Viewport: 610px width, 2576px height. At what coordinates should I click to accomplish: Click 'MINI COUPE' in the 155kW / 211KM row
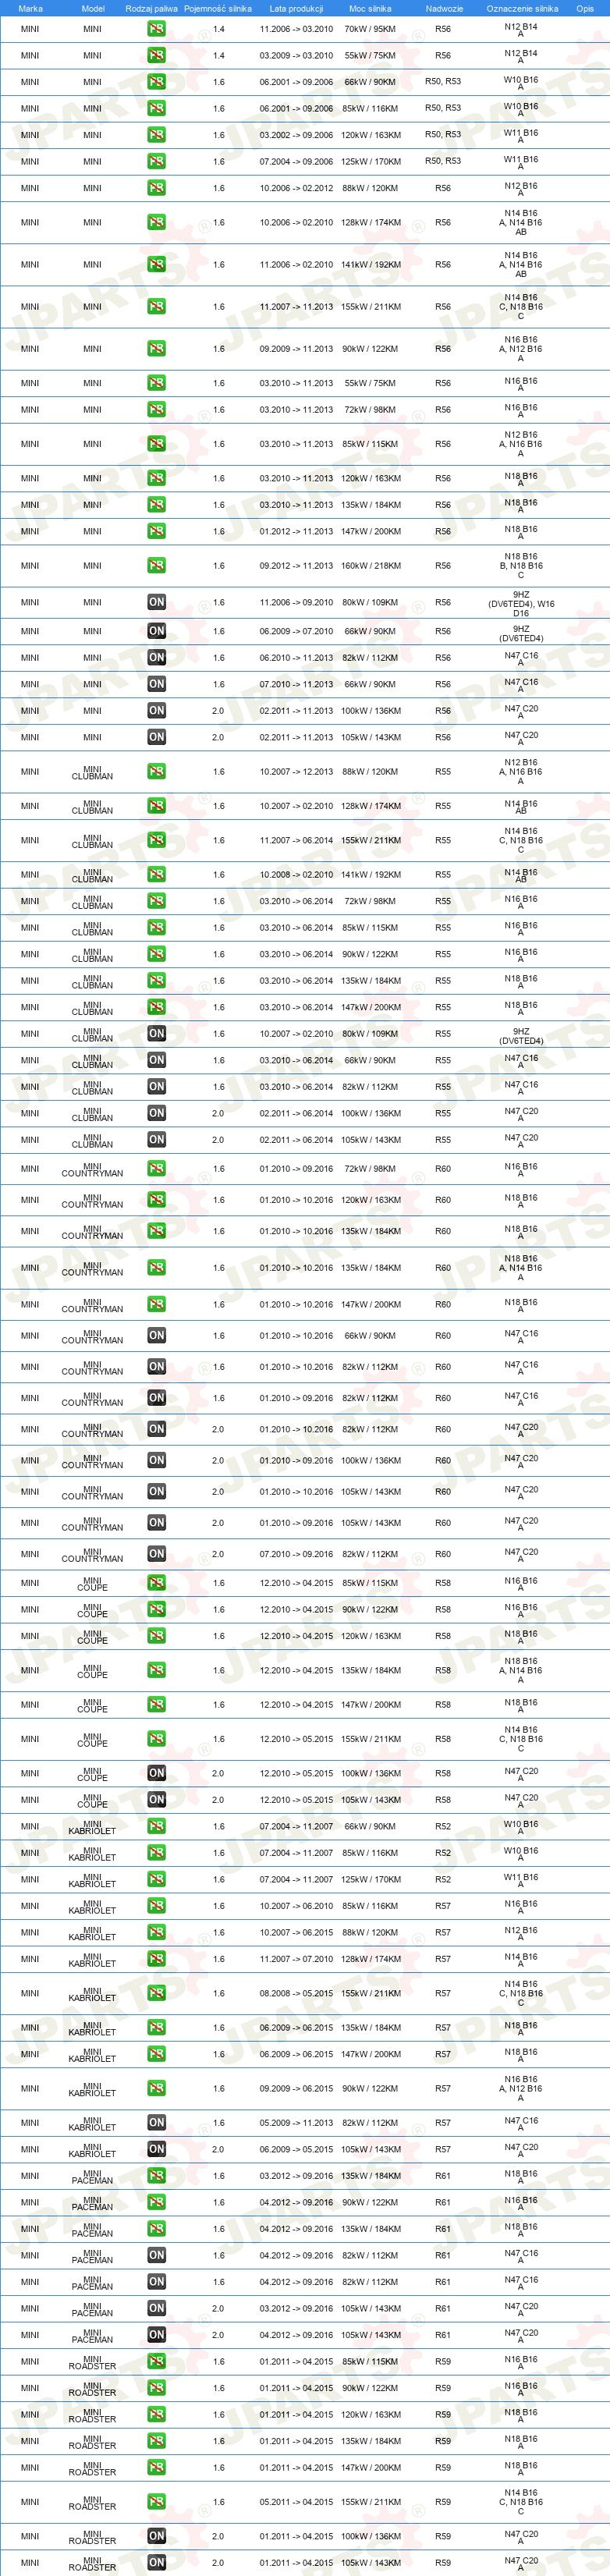[x=92, y=1740]
